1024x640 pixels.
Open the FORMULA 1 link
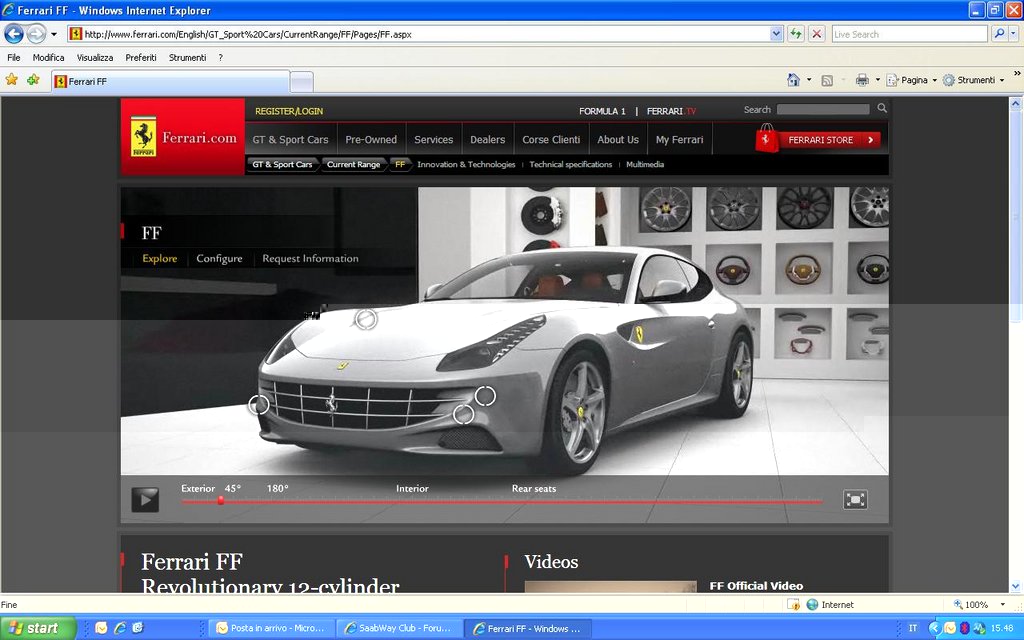(602, 111)
